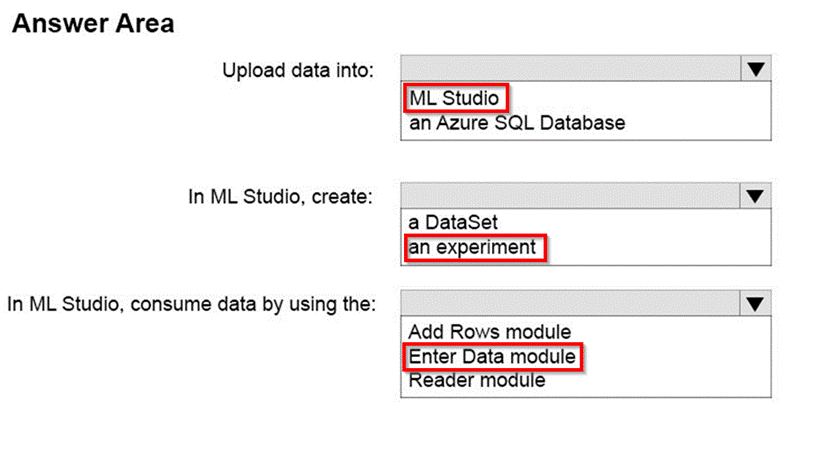Expand the 'In ML Studio, create' dropdown arrow
This screenshot has width=840, height=463.
pyautogui.click(x=756, y=195)
